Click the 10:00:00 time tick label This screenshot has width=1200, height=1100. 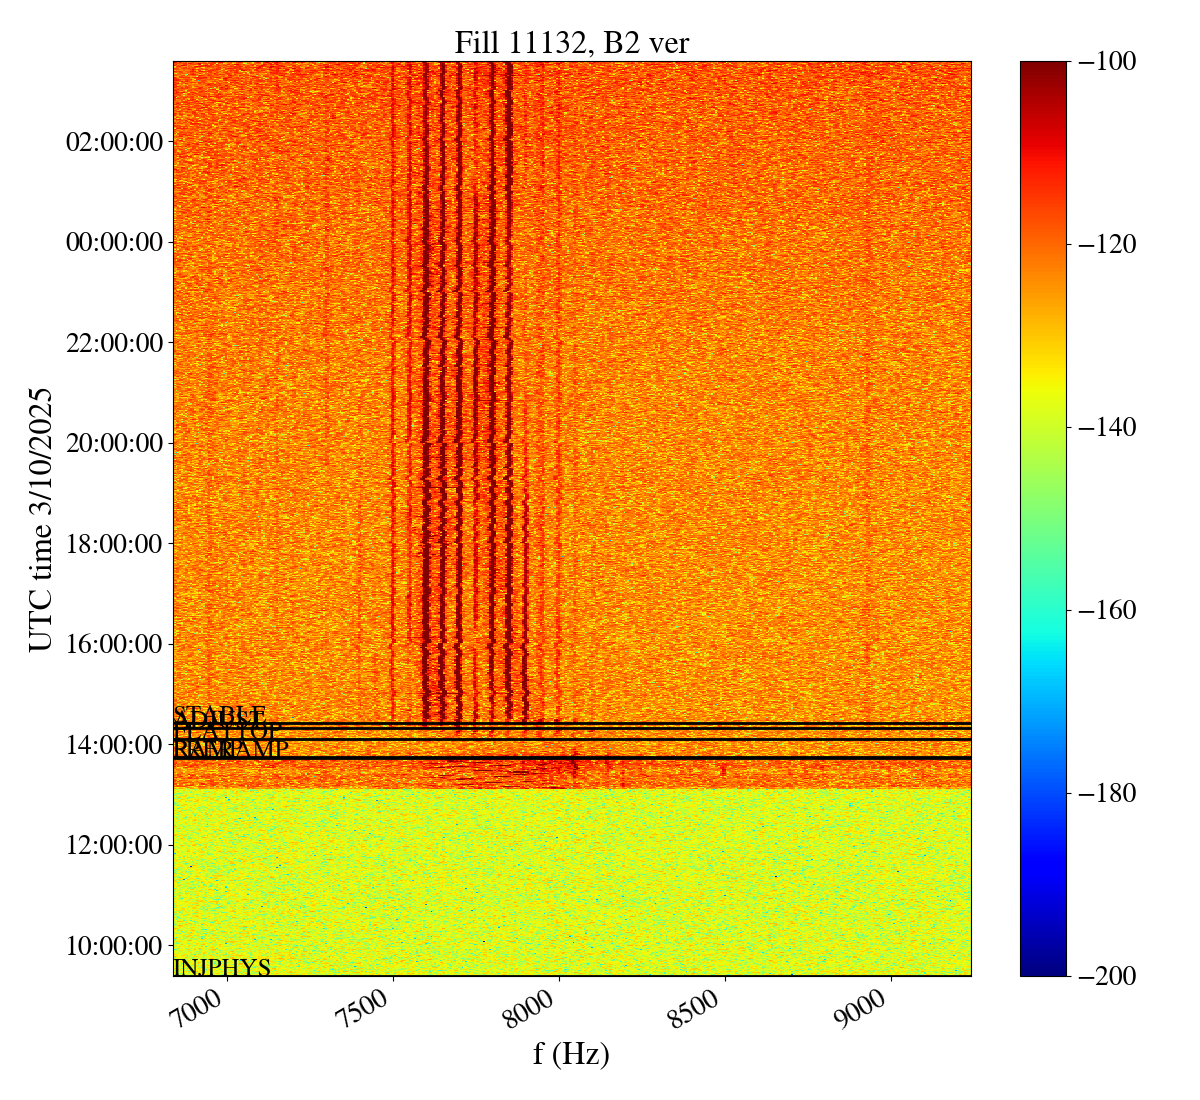tap(114, 946)
